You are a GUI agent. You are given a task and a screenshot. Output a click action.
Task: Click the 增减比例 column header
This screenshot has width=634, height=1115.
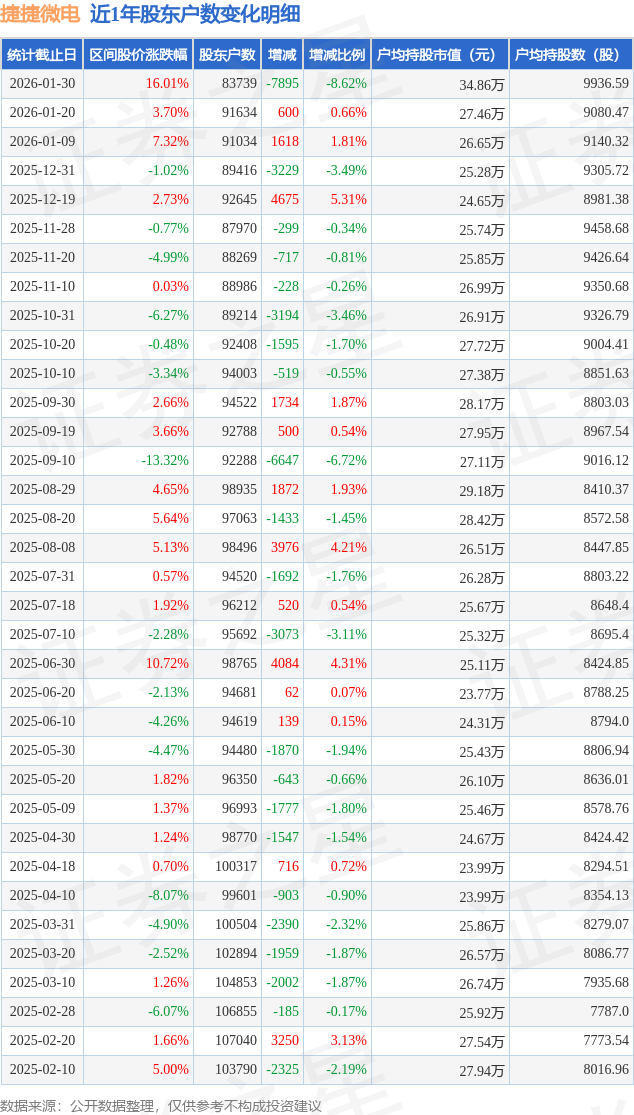337,55
